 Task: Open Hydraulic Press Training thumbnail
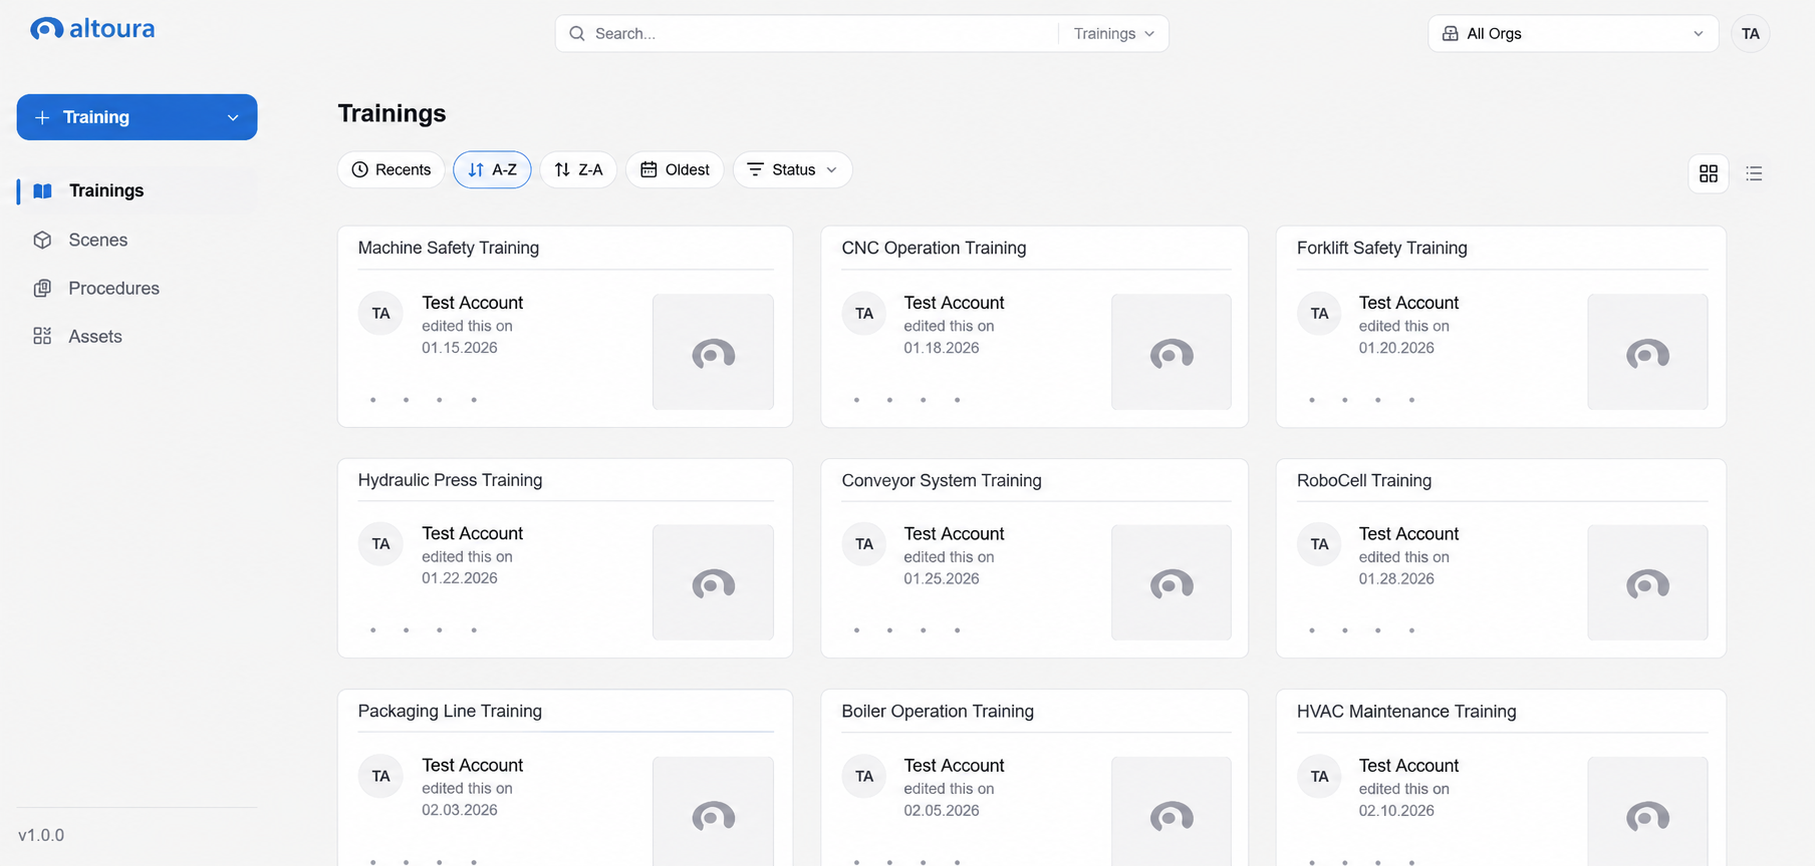click(x=713, y=582)
